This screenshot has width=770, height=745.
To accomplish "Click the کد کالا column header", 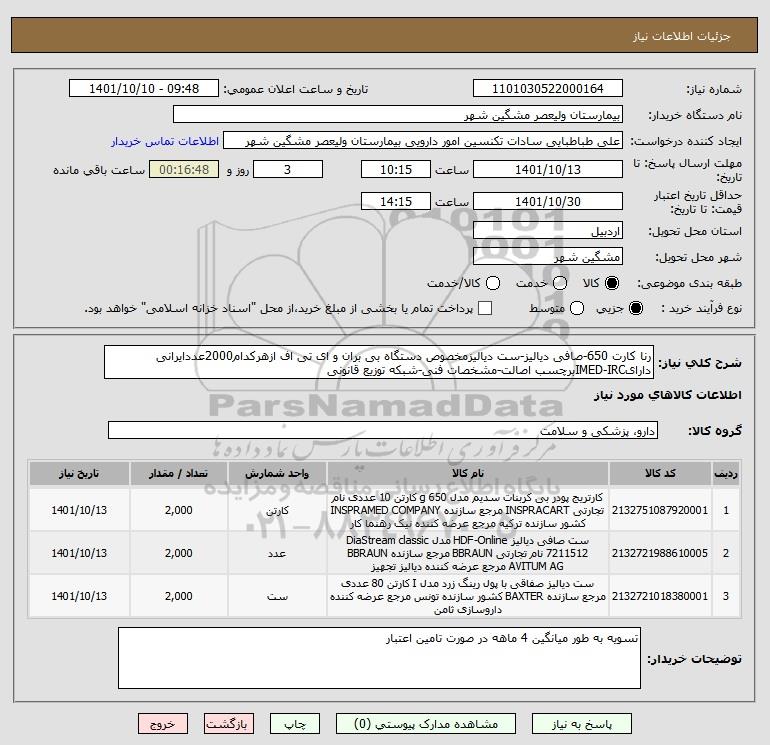I will tap(660, 473).
